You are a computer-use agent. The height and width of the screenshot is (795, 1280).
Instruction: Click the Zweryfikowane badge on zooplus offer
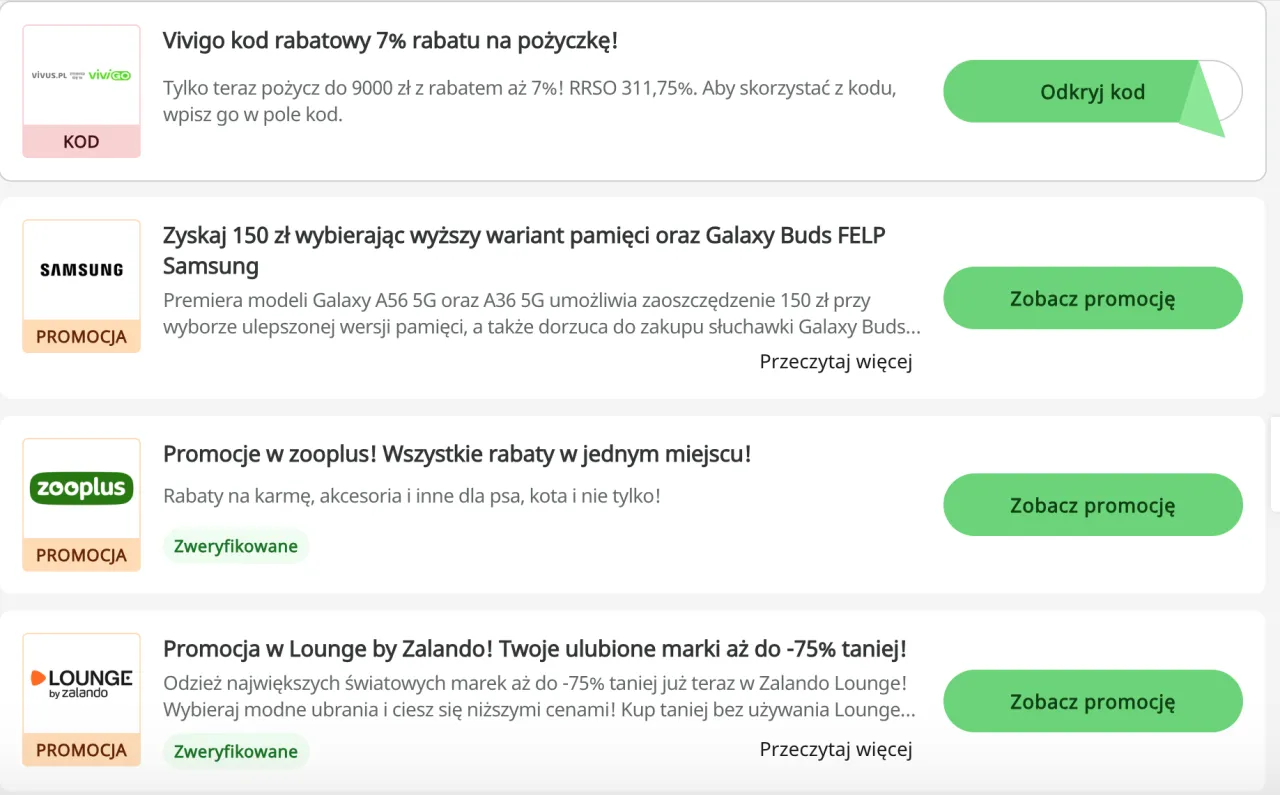[236, 546]
